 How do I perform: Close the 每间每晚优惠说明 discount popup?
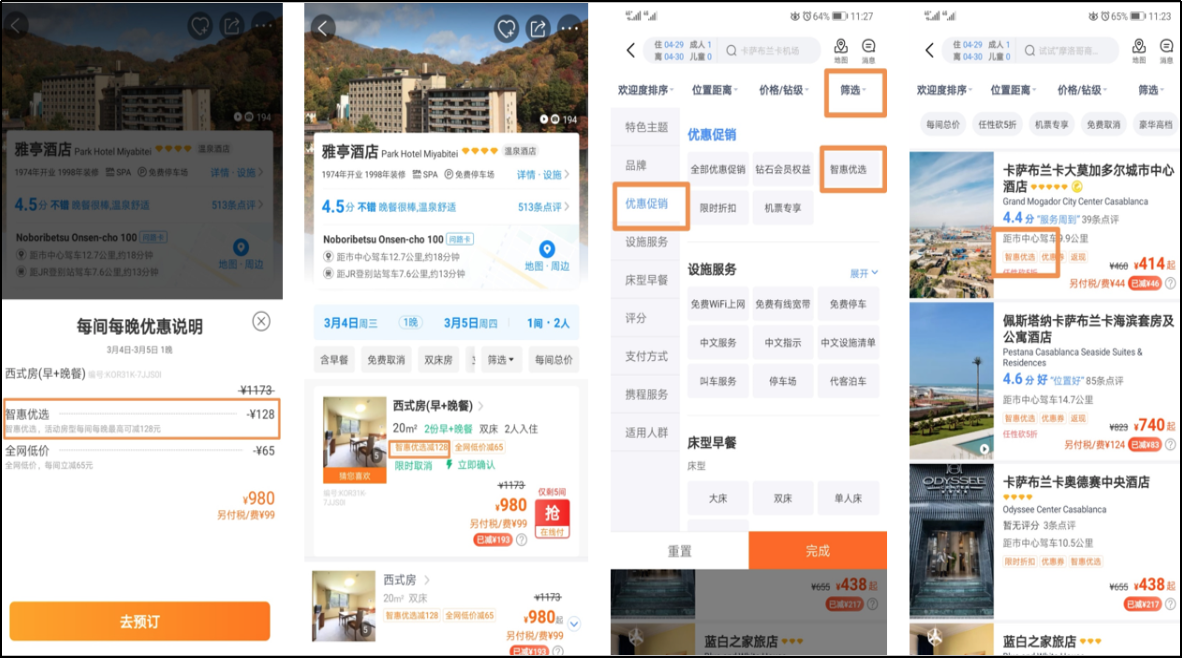[x=261, y=321]
